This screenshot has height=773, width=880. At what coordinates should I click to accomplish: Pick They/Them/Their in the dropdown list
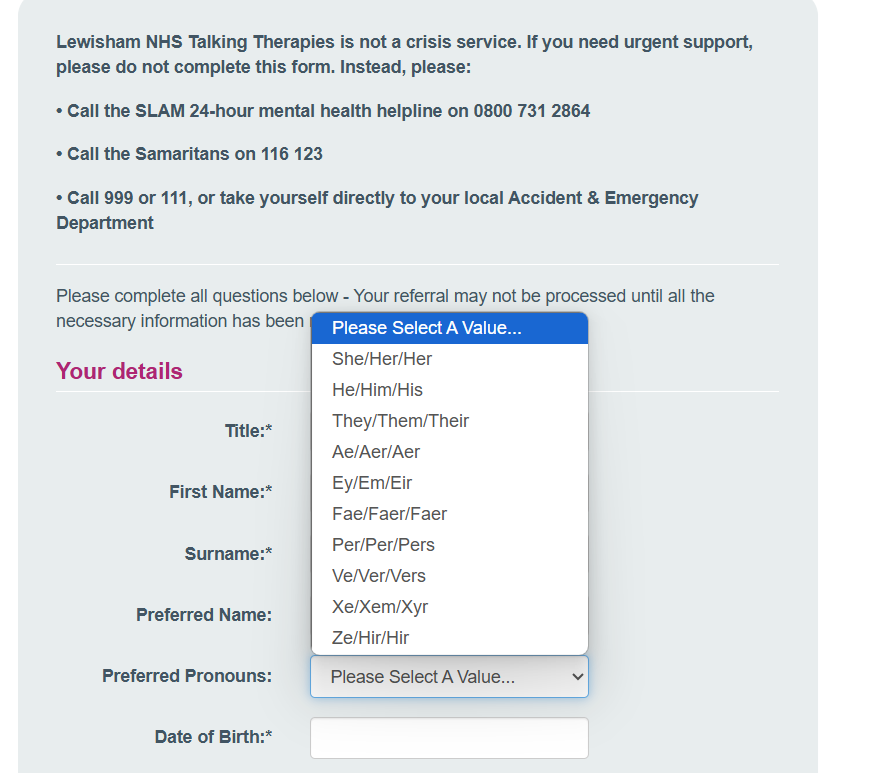[400, 421]
